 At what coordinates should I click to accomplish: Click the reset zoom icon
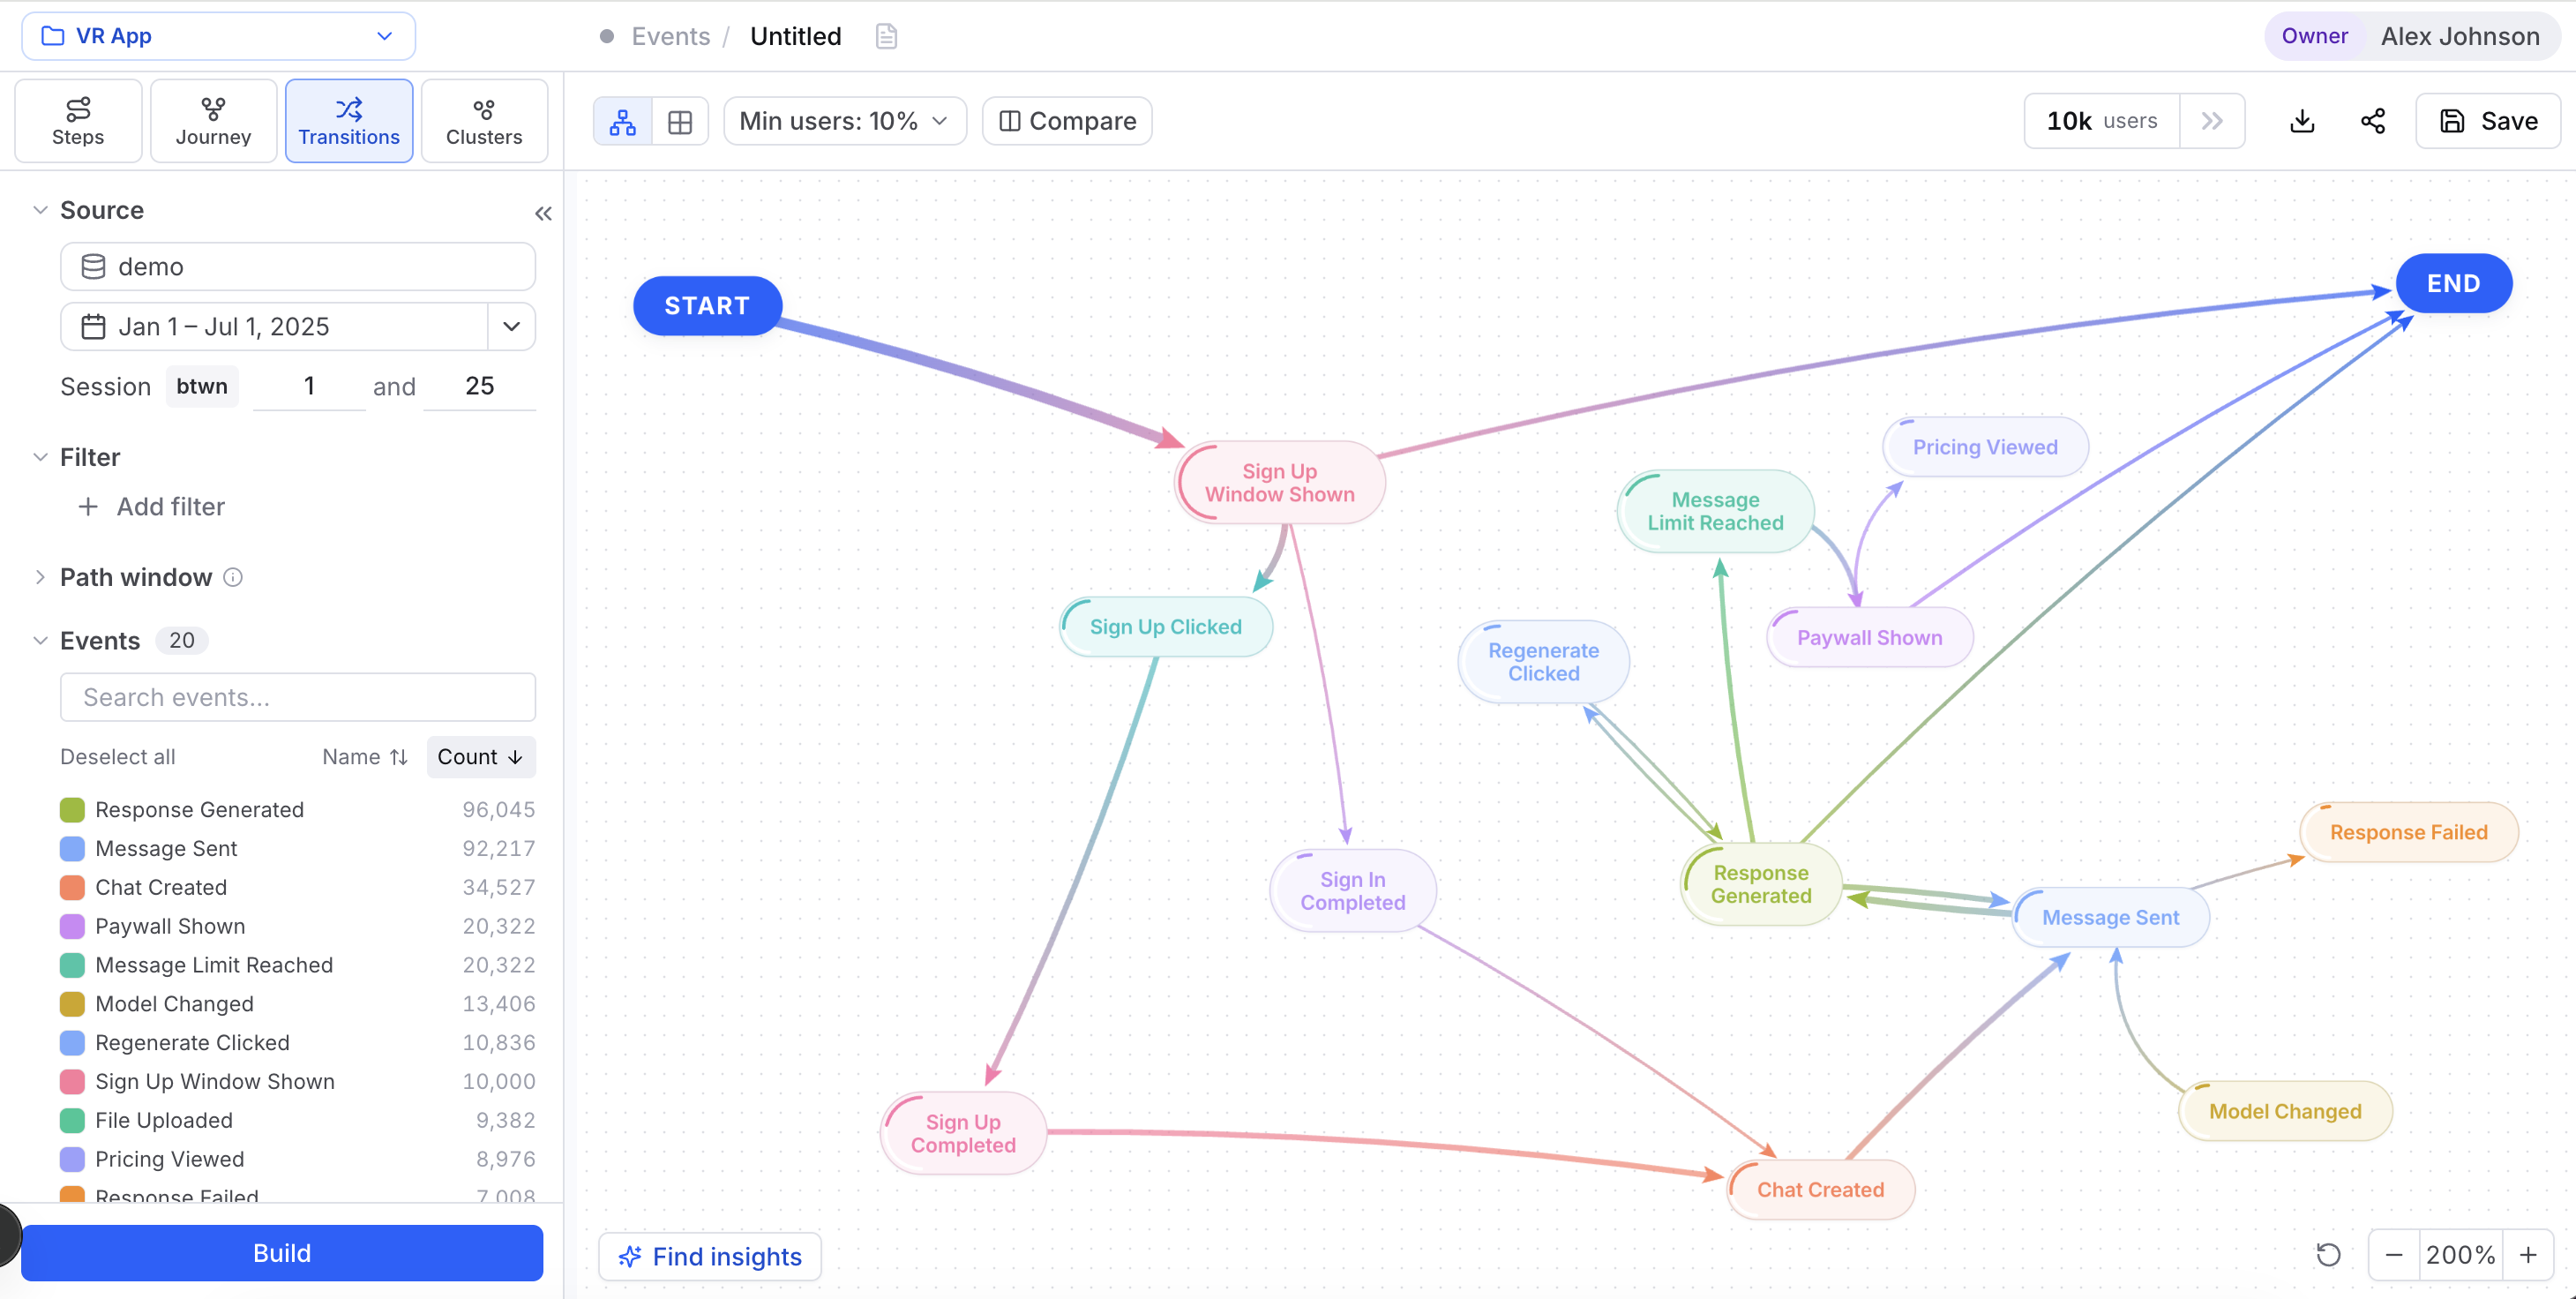(x=2328, y=1254)
